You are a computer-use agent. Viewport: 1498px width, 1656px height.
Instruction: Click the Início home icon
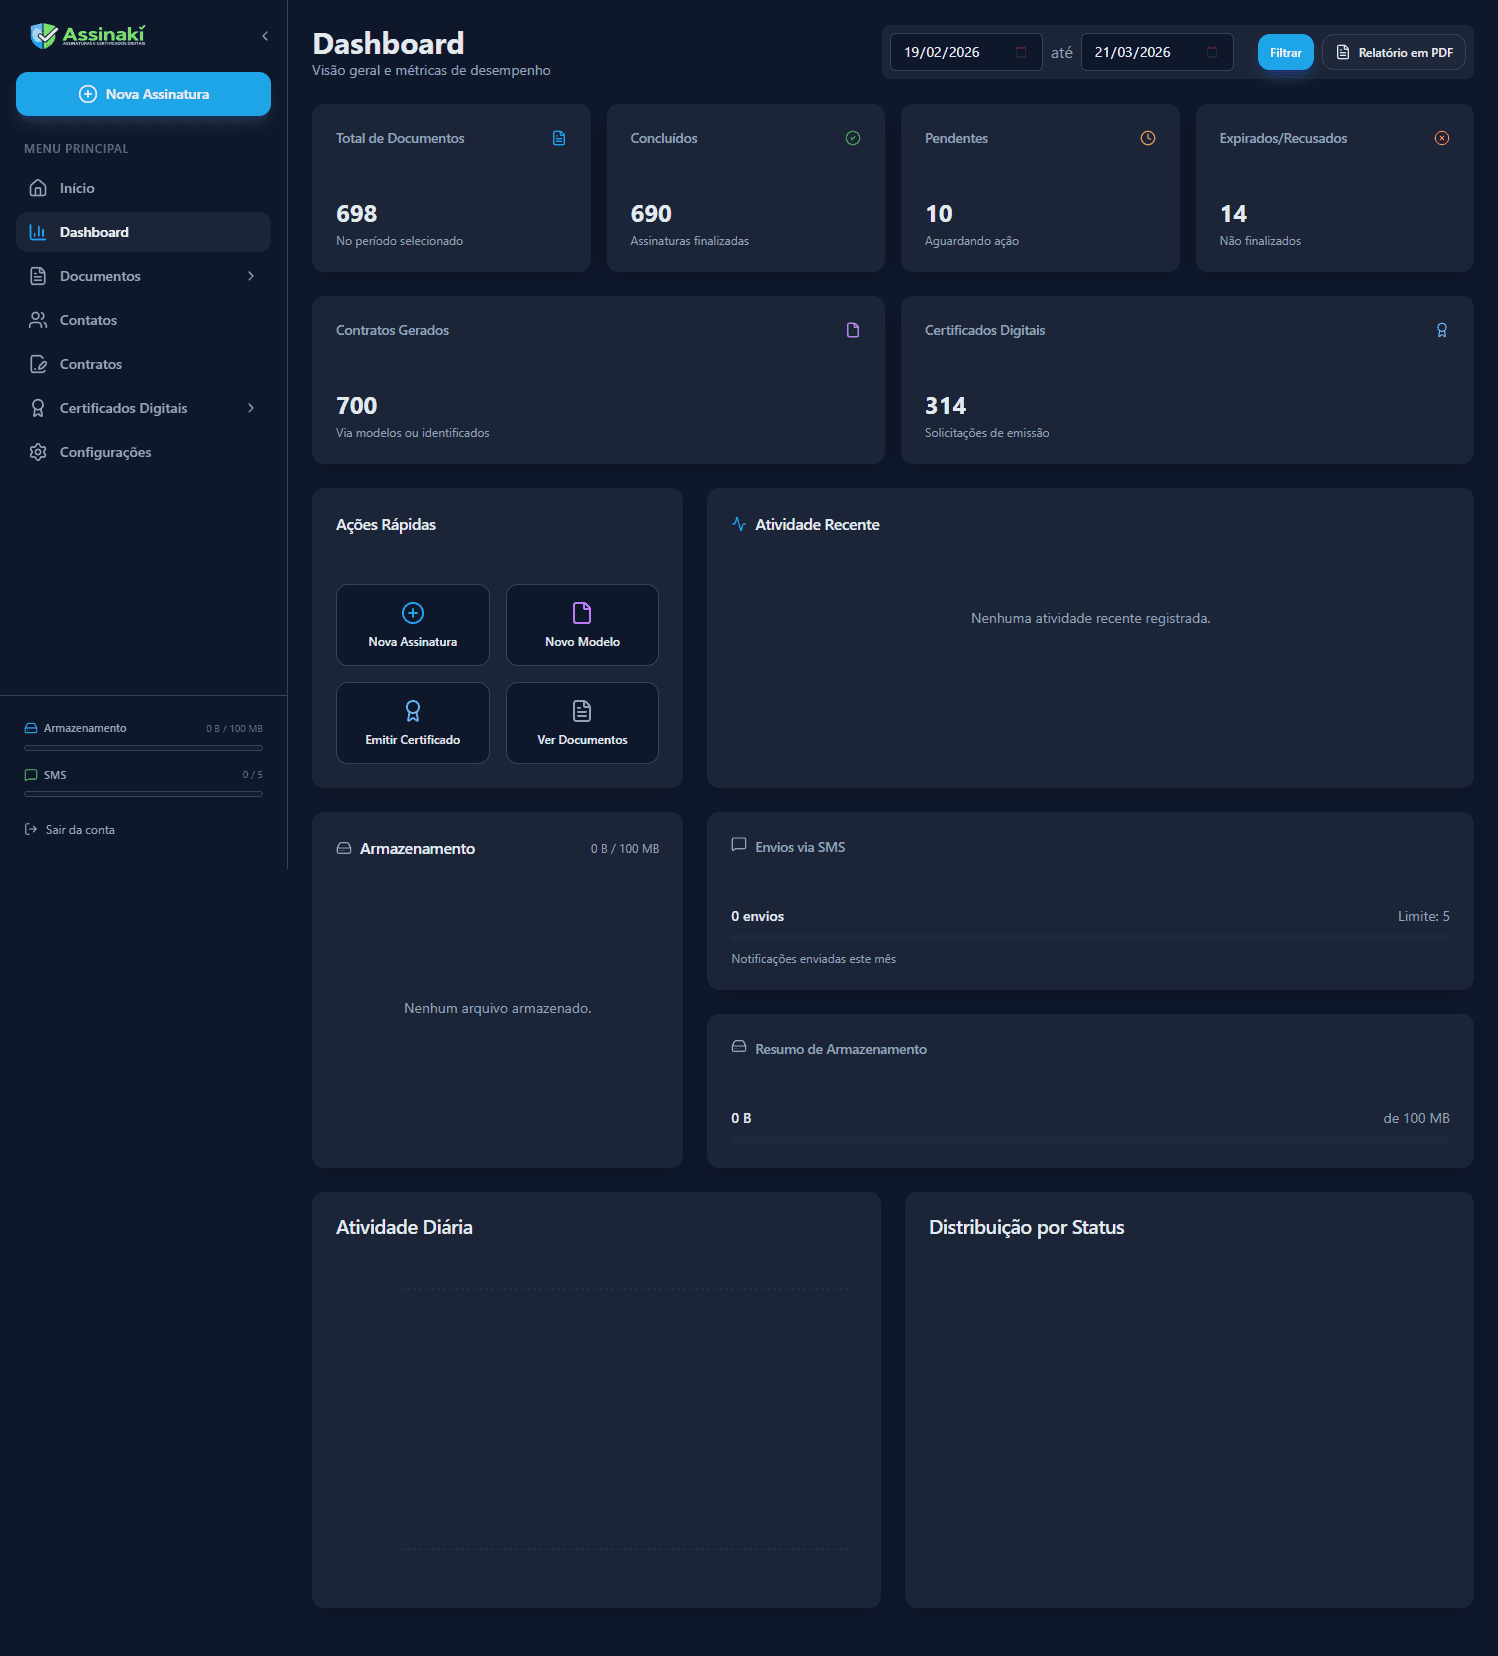(38, 188)
